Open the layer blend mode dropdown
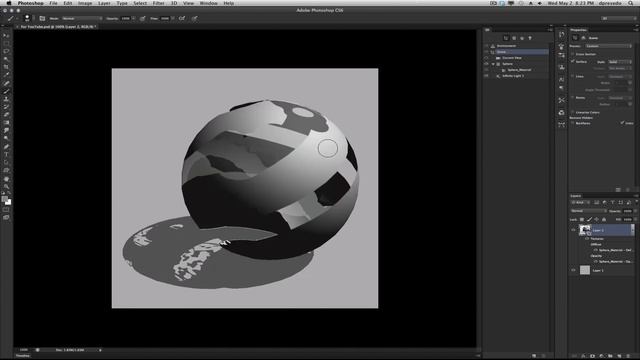The height and width of the screenshot is (360, 640). [x=588, y=211]
